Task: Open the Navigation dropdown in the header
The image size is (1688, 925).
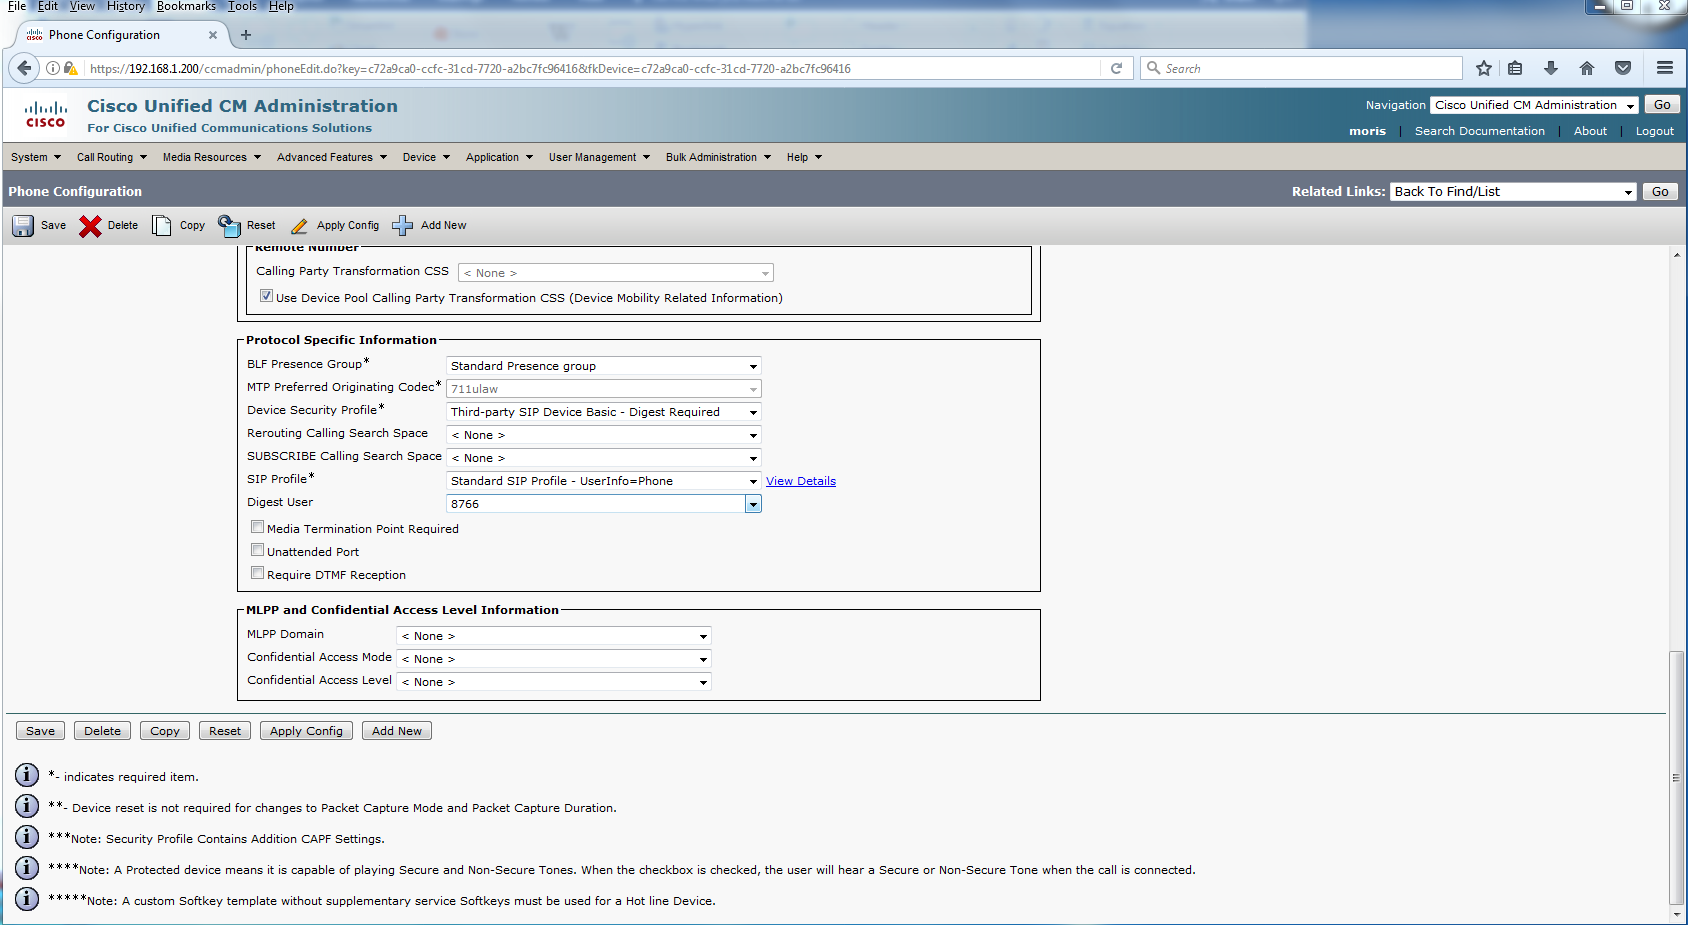Action: point(1534,105)
